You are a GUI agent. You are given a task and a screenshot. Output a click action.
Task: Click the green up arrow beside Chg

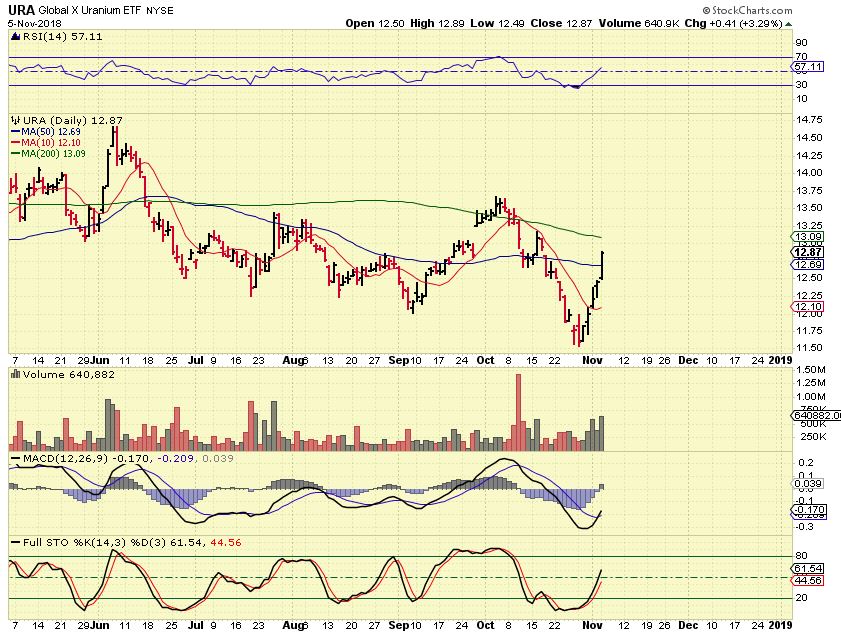(788, 24)
